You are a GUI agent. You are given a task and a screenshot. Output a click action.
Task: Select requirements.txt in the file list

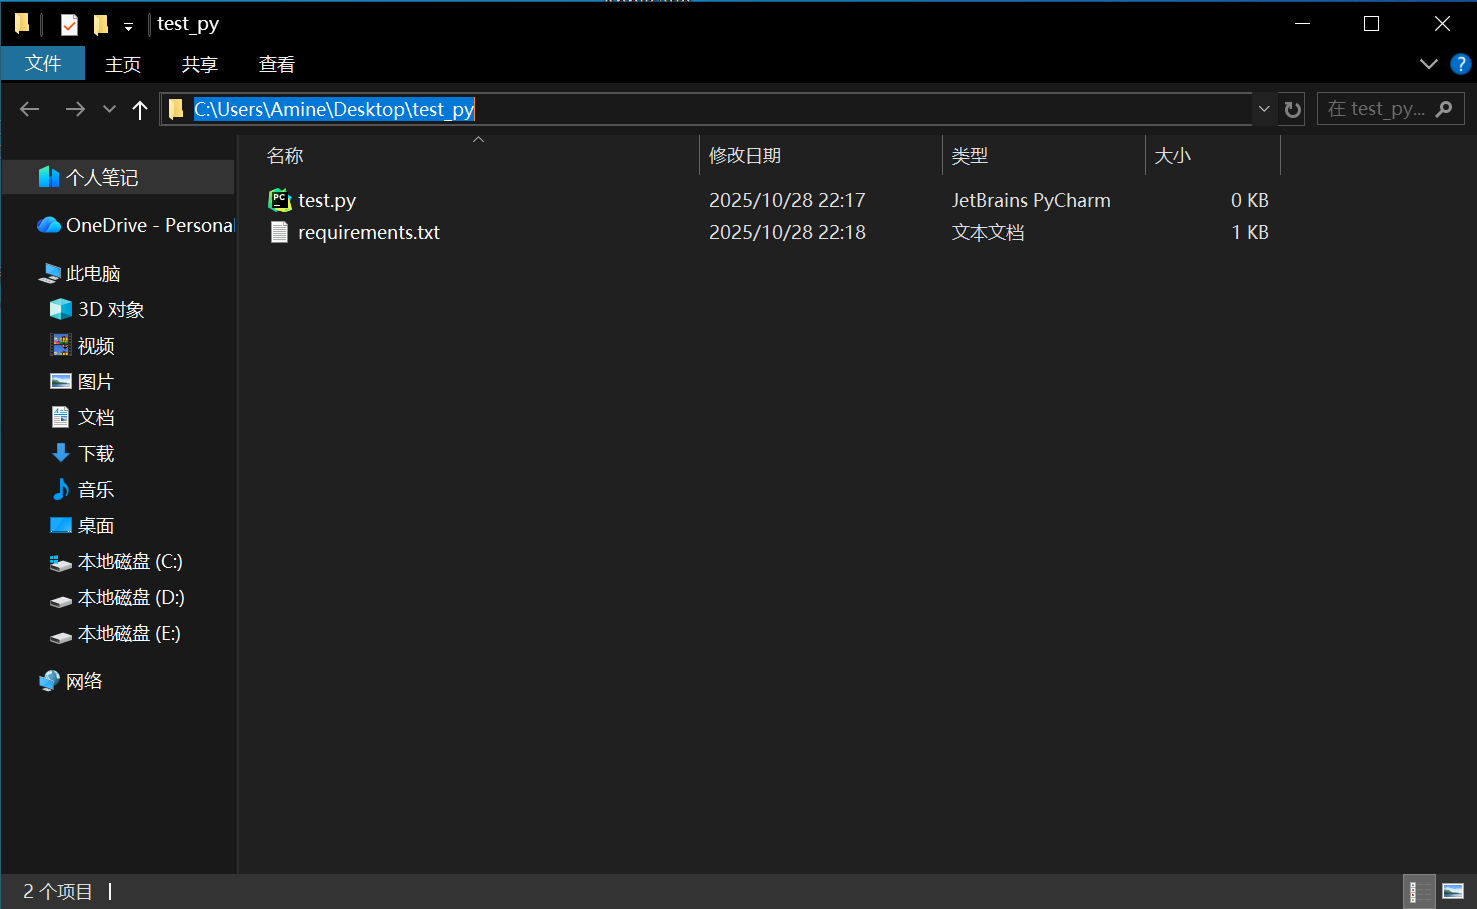tap(368, 232)
